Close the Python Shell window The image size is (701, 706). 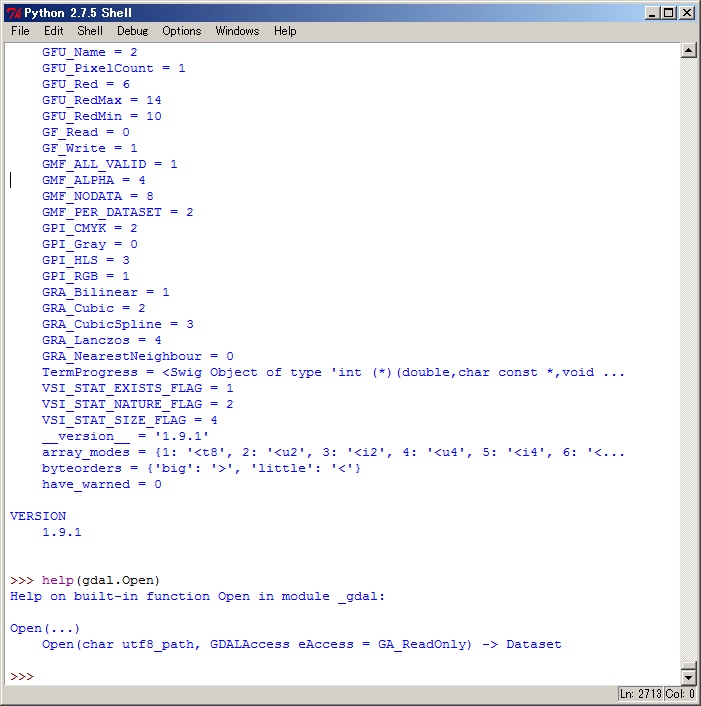point(687,13)
